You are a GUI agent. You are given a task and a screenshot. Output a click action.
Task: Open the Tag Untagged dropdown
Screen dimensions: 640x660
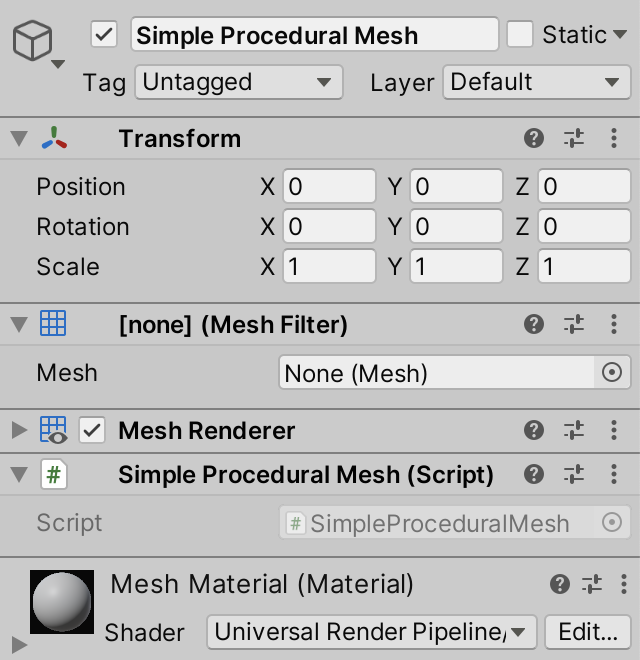(239, 82)
